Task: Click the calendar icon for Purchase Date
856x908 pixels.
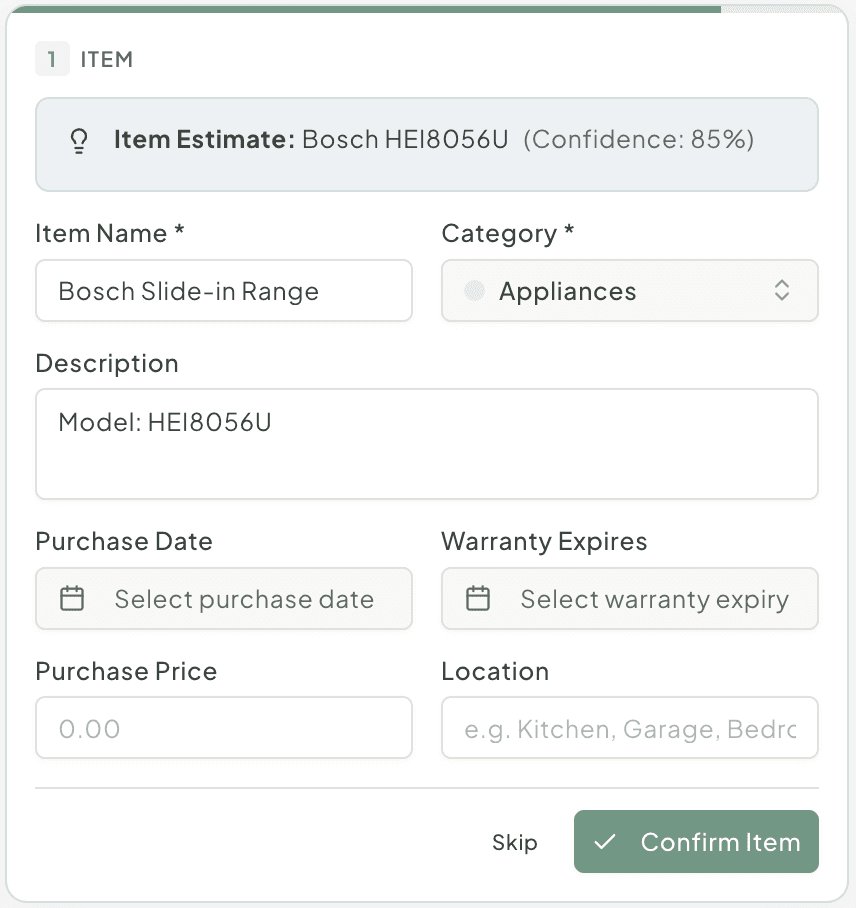Action: (70, 598)
